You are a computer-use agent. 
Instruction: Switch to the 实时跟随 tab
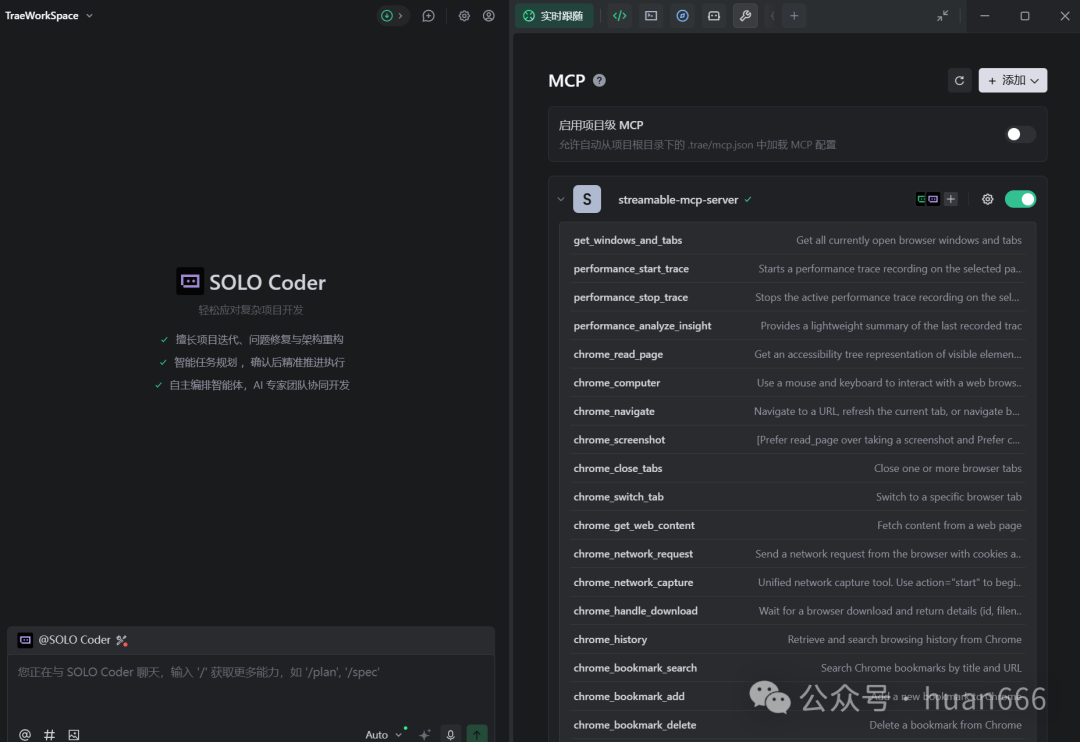tap(554, 16)
